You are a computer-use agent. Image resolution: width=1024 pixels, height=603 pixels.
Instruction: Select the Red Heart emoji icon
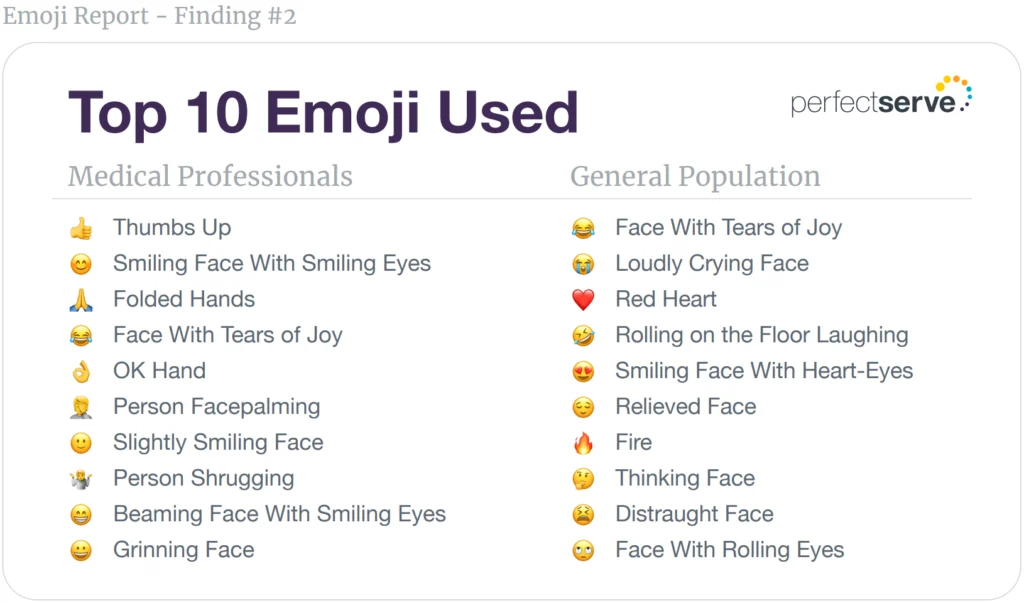tap(583, 300)
